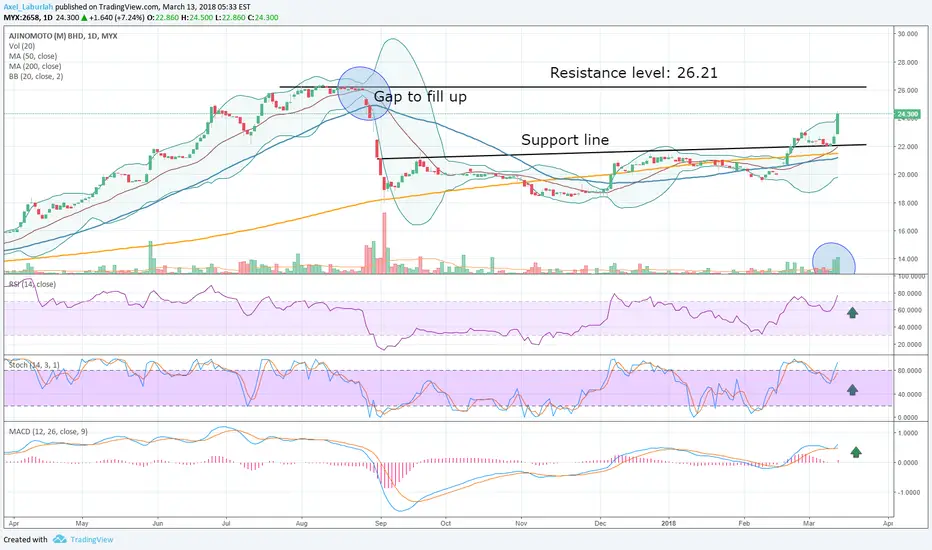Click the Gap to fill up annotation
932x550 pixels.
[x=420, y=96]
